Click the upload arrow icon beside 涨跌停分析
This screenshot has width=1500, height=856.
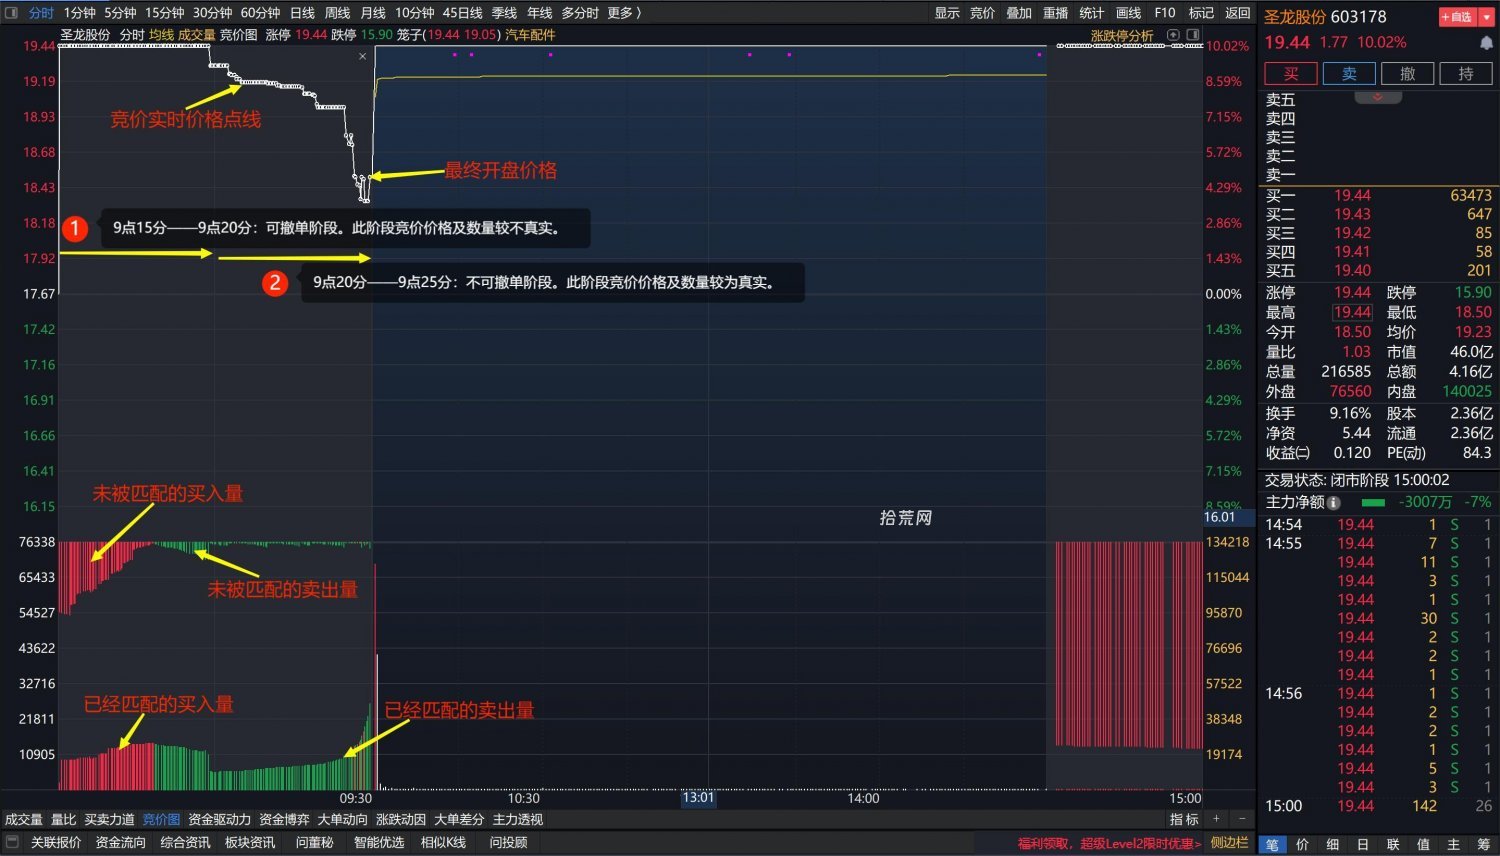click(1174, 35)
